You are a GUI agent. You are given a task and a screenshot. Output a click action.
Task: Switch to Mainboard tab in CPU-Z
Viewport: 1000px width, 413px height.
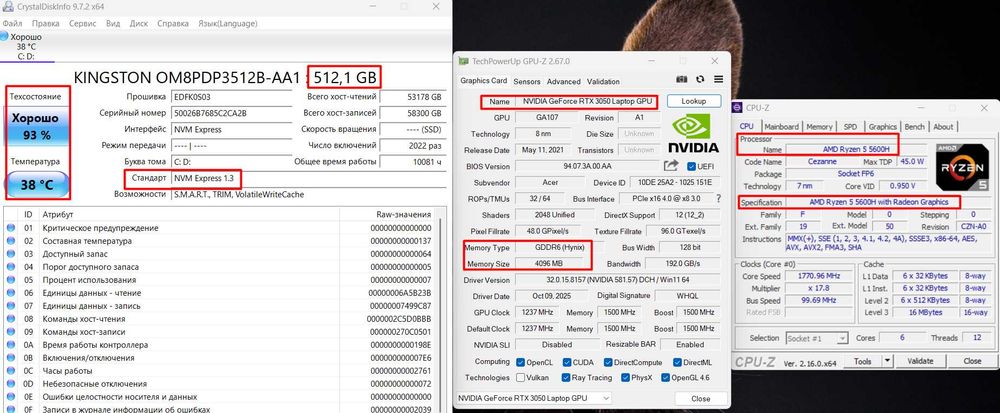pos(781,126)
